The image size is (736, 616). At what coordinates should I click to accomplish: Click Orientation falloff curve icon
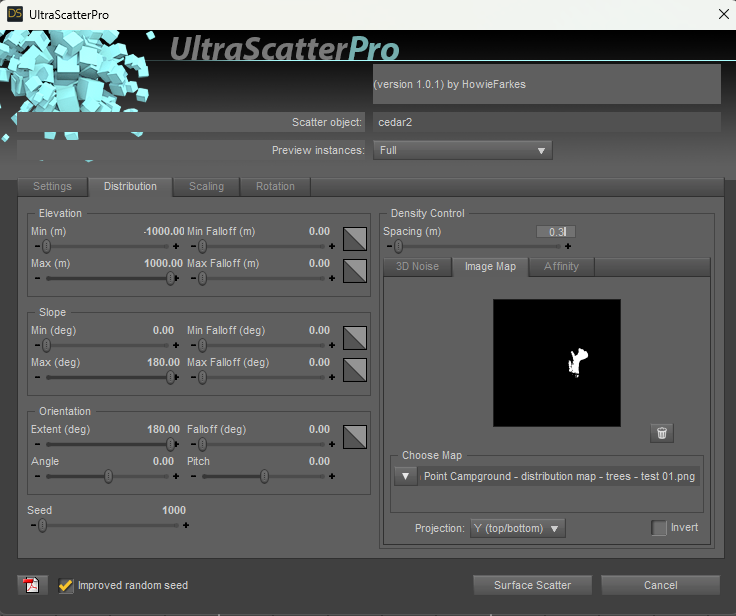[x=355, y=437]
